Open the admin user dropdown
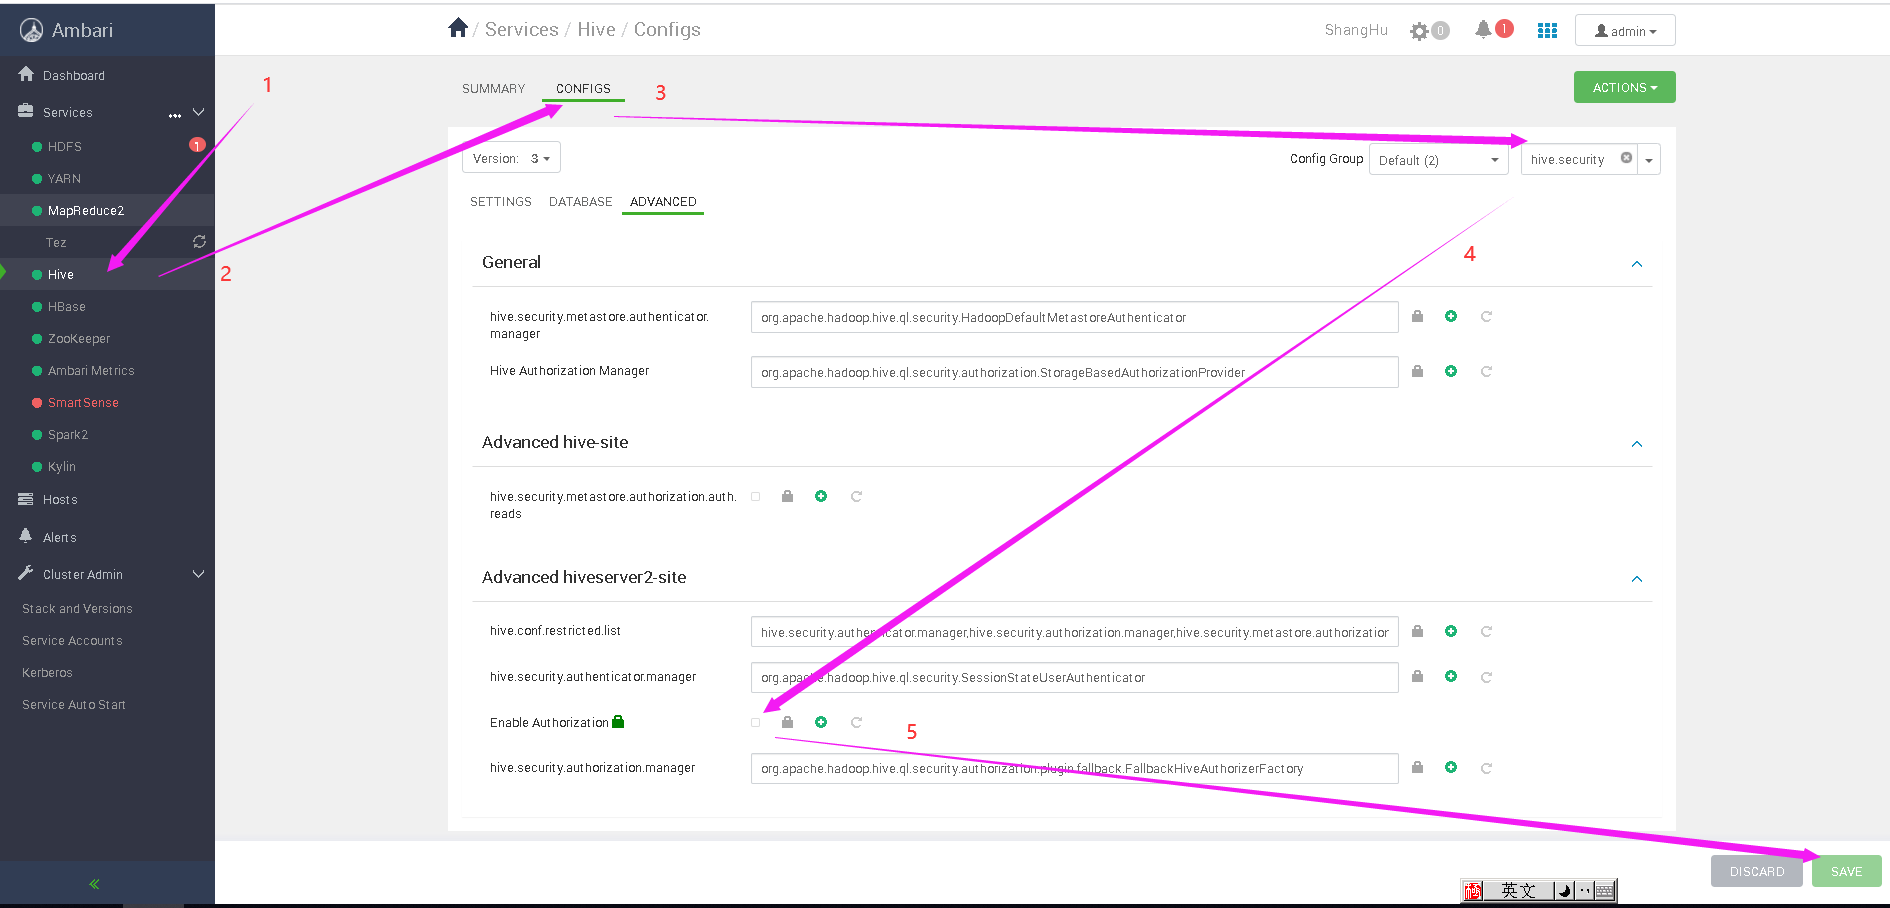 tap(1625, 31)
